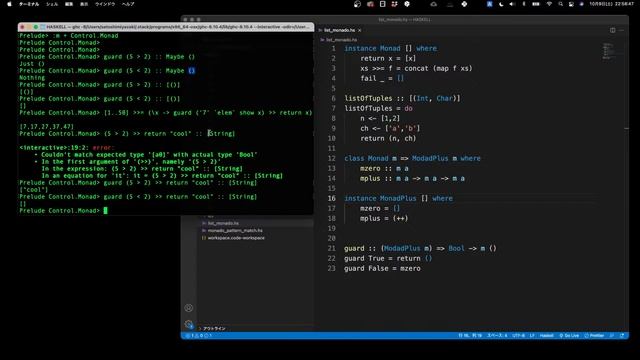
Task: Click the battery icon in menu bar
Action: click(536, 4)
